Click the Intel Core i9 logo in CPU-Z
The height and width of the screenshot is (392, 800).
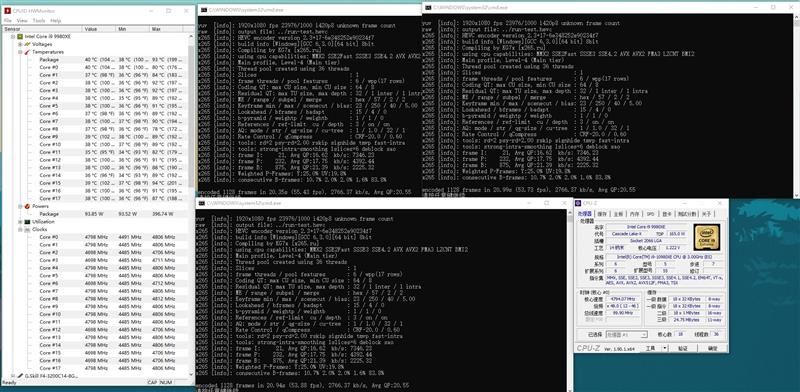(x=707, y=237)
